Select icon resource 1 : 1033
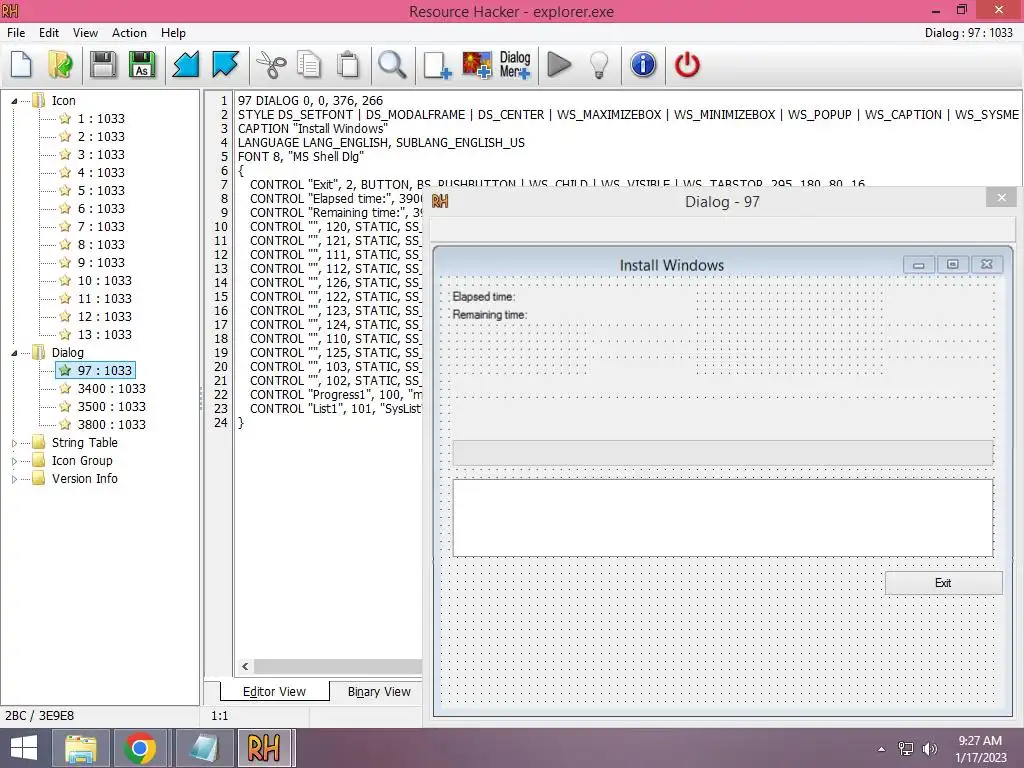1024x768 pixels. pyautogui.click(x=101, y=119)
